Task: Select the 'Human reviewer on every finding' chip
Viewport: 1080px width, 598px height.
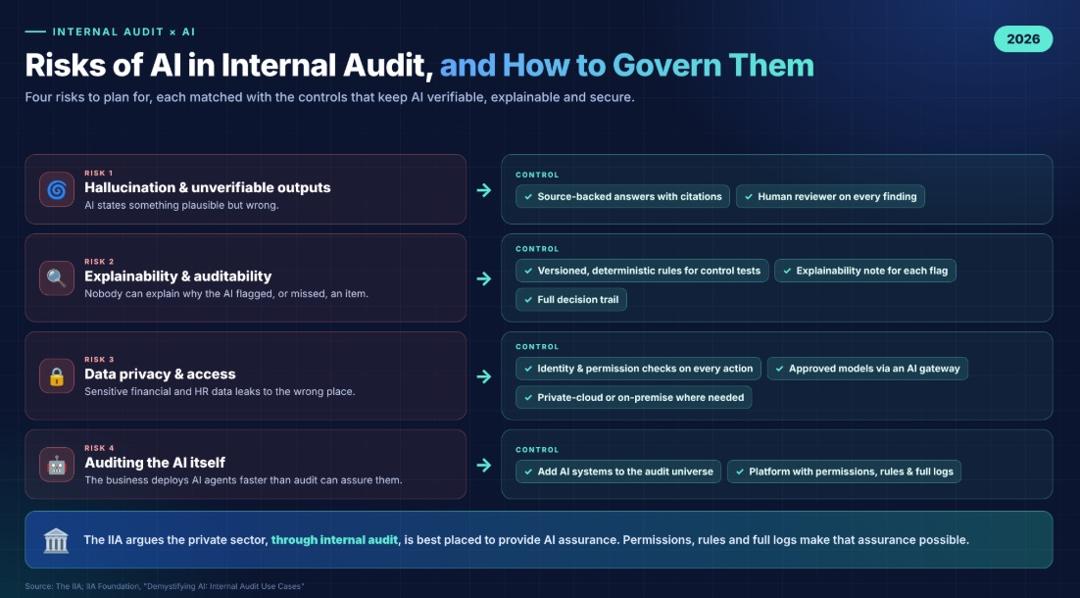Action: pos(830,196)
